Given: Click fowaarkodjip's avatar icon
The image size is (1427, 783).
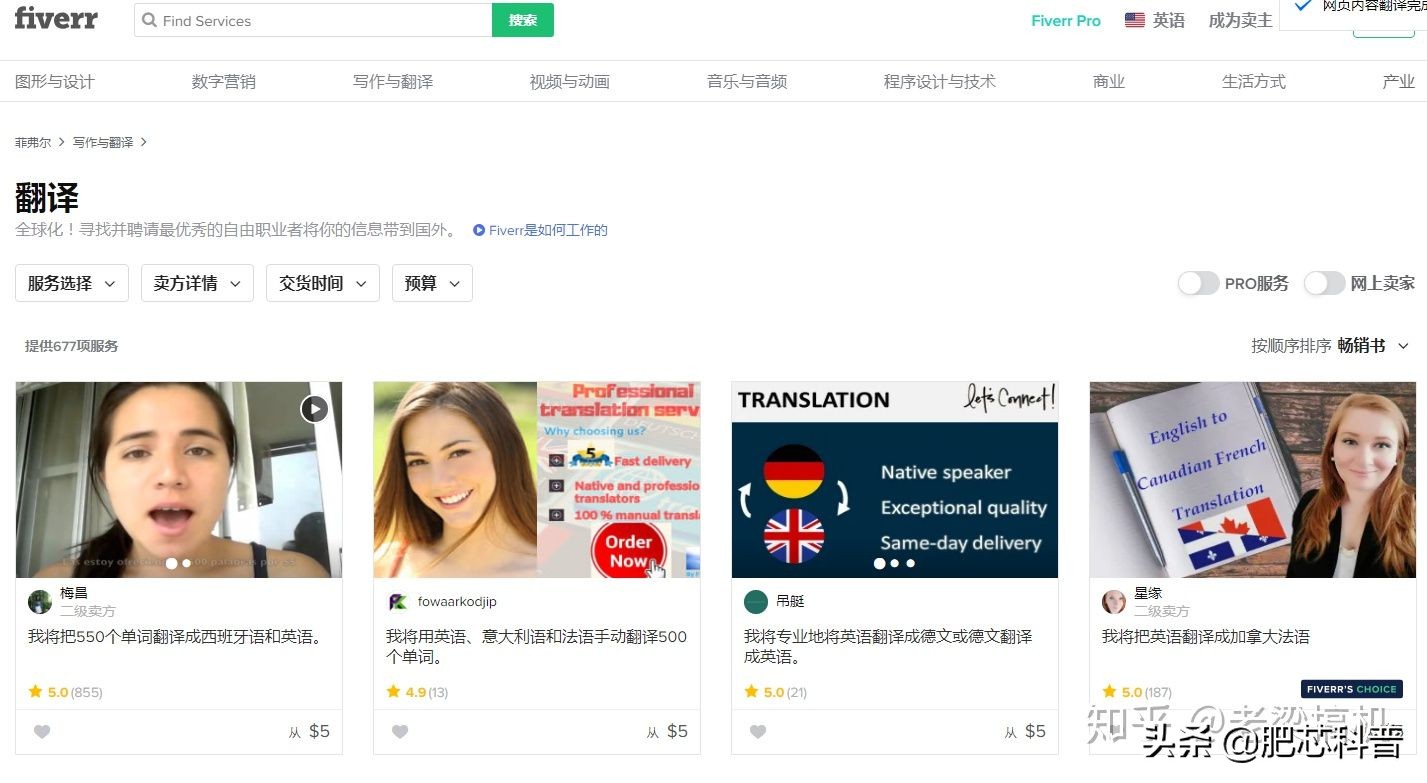Looking at the screenshot, I should point(397,601).
